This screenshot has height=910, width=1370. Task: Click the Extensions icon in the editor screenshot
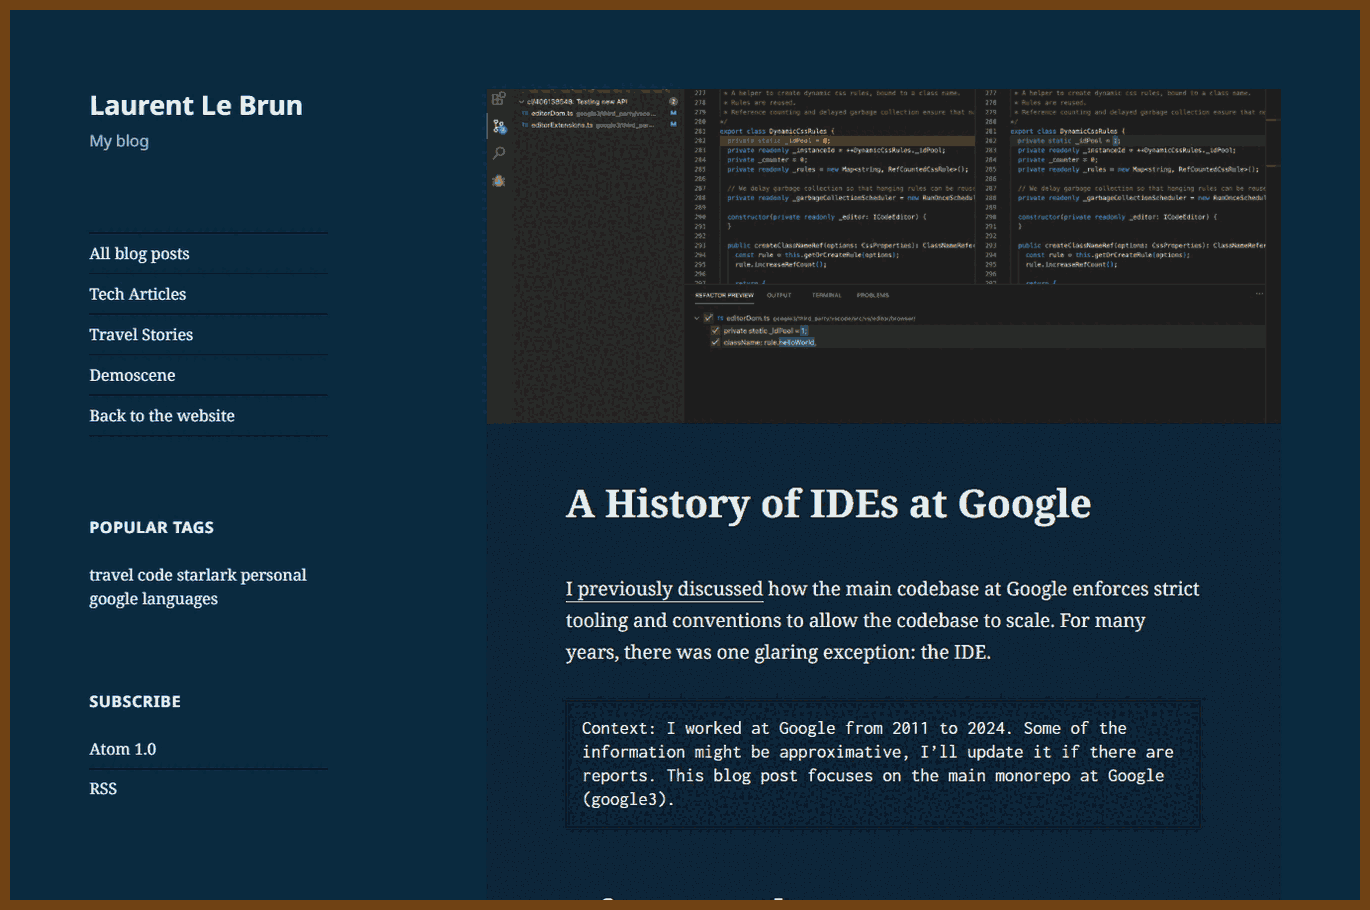[498, 98]
